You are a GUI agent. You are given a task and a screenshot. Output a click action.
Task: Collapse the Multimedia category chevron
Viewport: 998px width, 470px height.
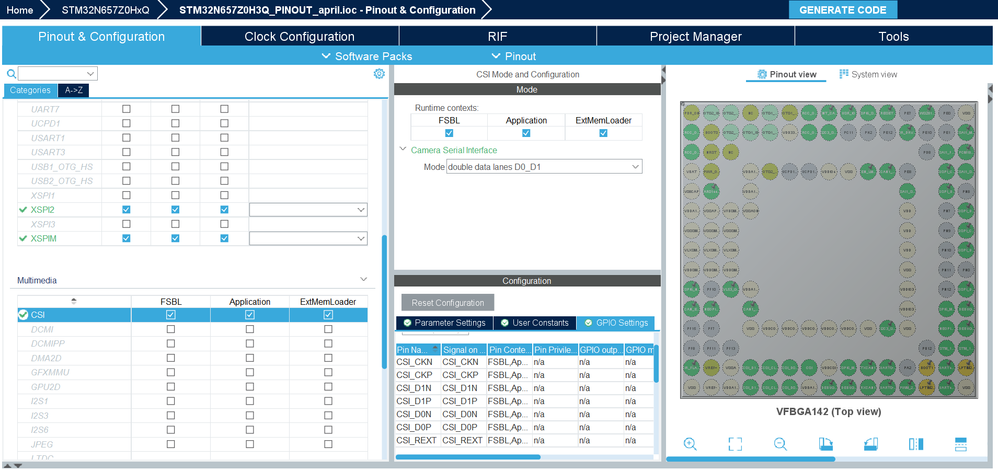[x=363, y=280]
